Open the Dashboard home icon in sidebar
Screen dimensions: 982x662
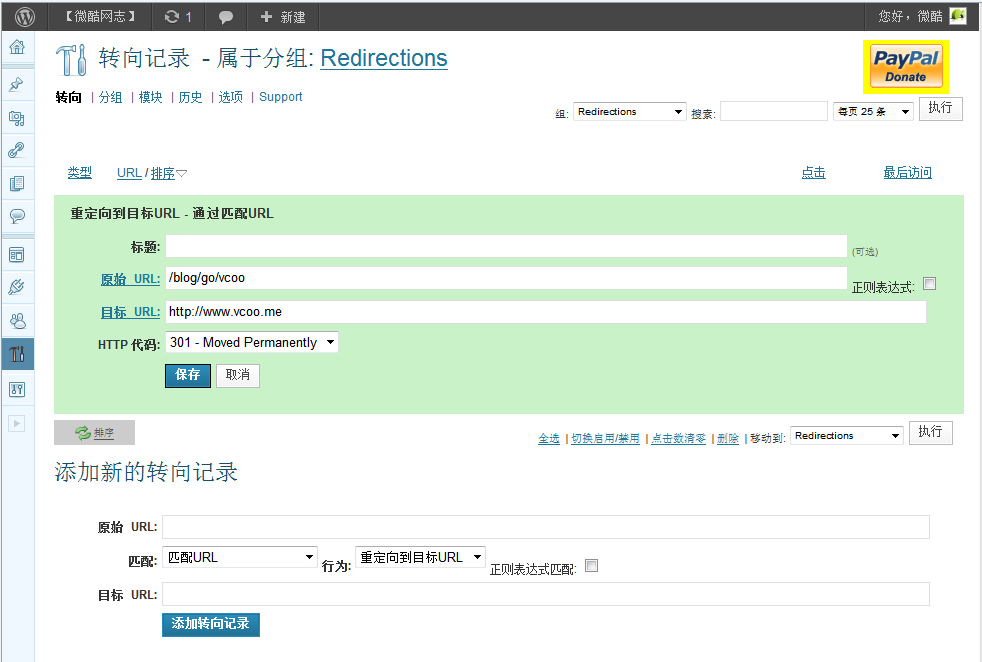[x=17, y=48]
